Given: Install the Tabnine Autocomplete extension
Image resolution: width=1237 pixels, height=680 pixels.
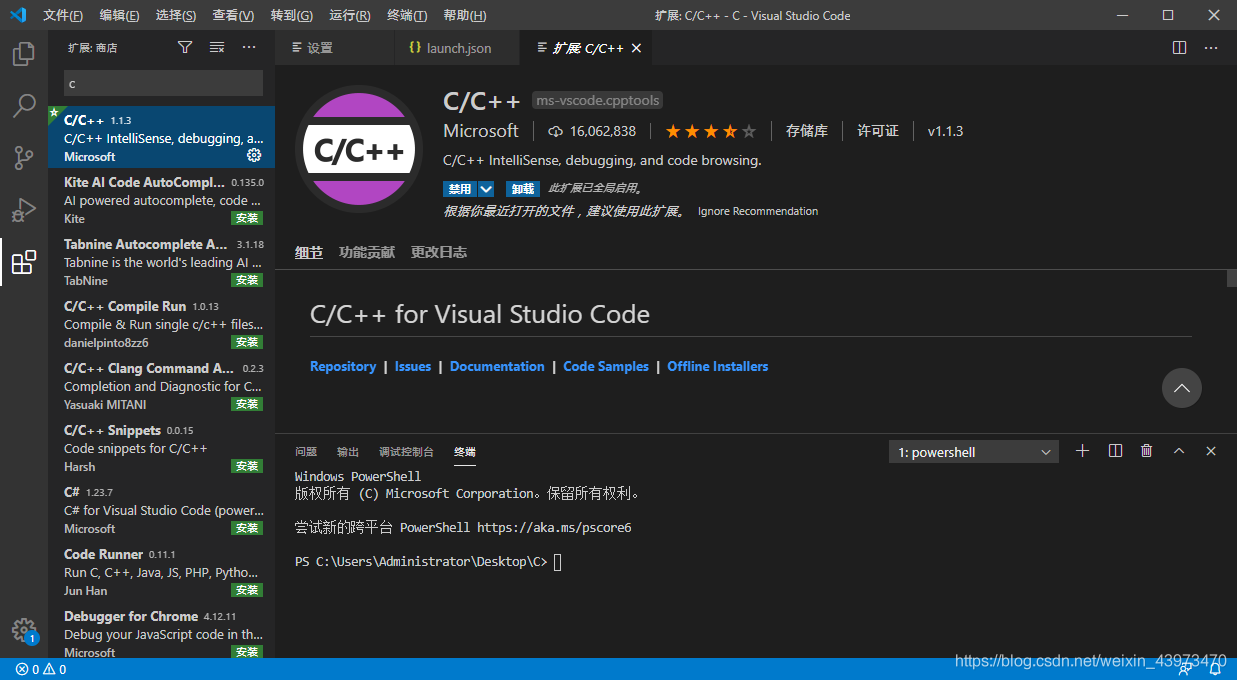Looking at the screenshot, I should (247, 280).
